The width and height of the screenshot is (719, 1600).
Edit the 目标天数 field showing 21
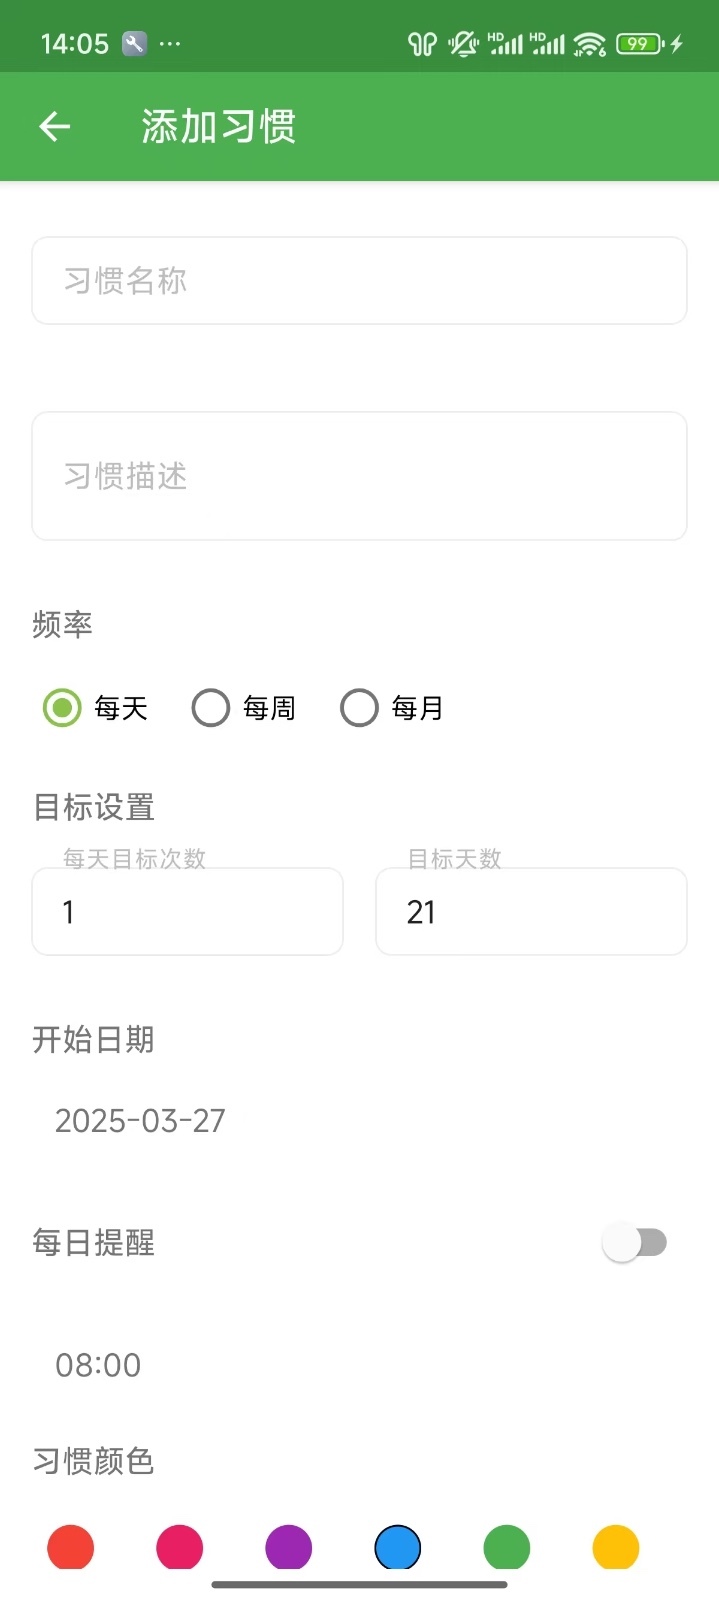tap(531, 912)
